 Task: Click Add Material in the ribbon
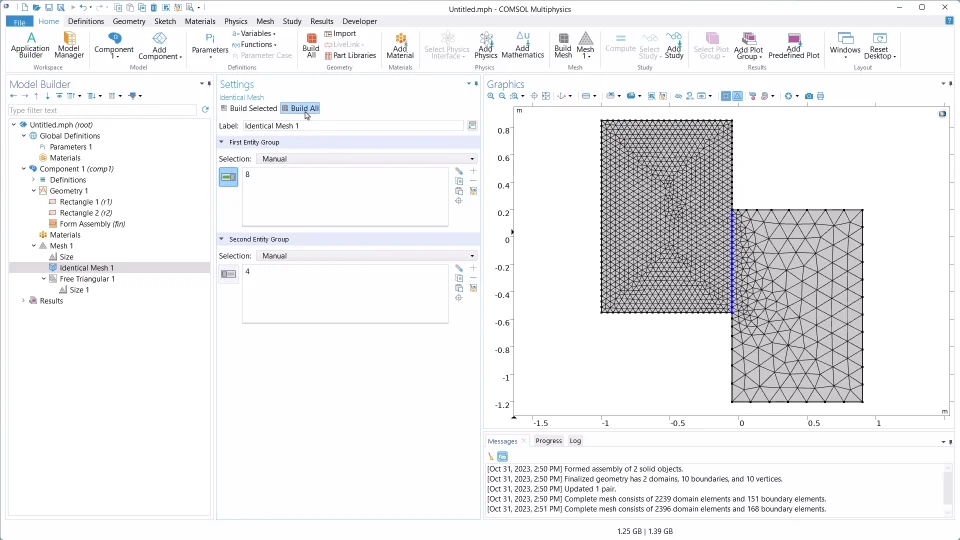pos(400,45)
